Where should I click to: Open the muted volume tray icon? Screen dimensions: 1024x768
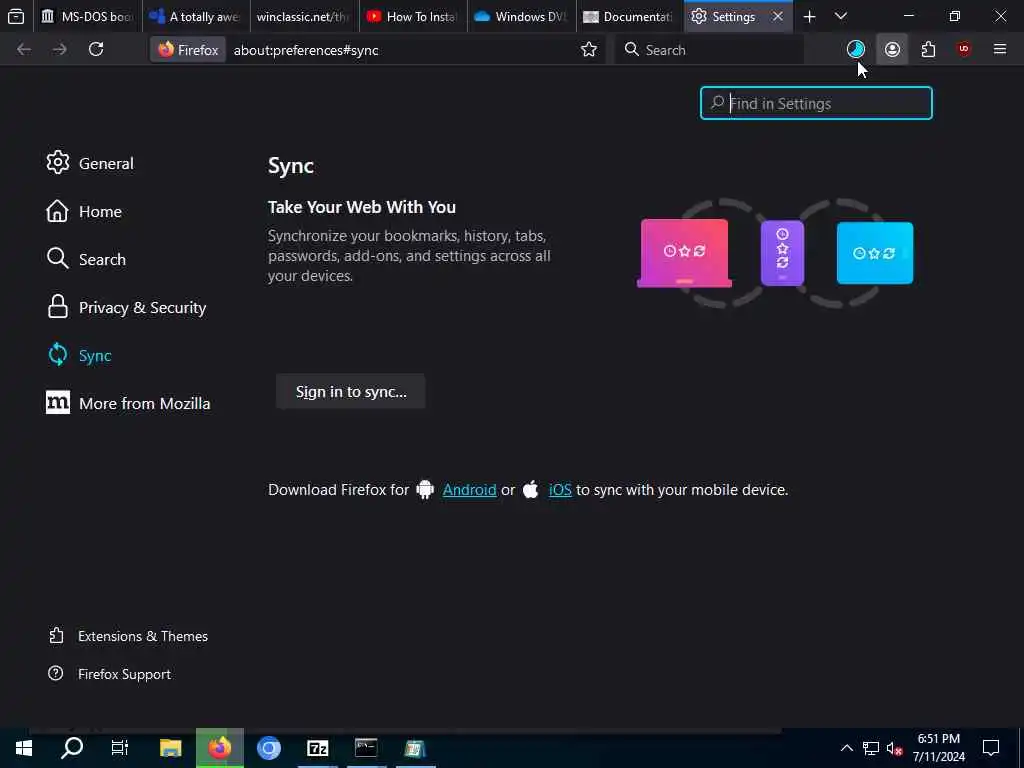click(x=894, y=748)
